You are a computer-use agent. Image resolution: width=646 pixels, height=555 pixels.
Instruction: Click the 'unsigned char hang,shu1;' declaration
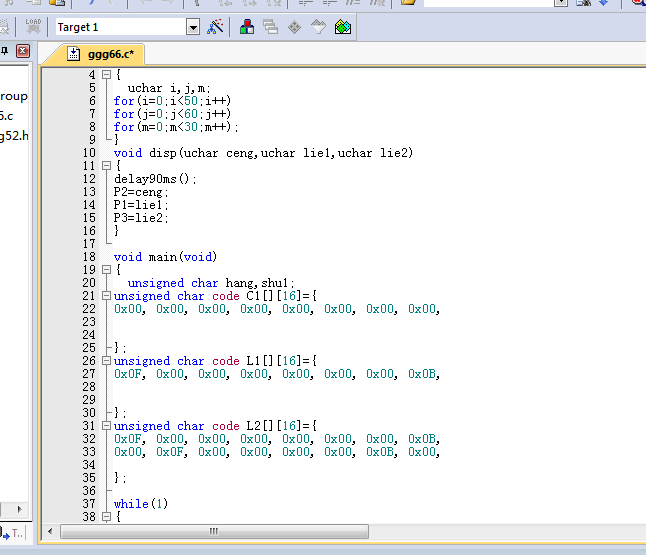211,283
